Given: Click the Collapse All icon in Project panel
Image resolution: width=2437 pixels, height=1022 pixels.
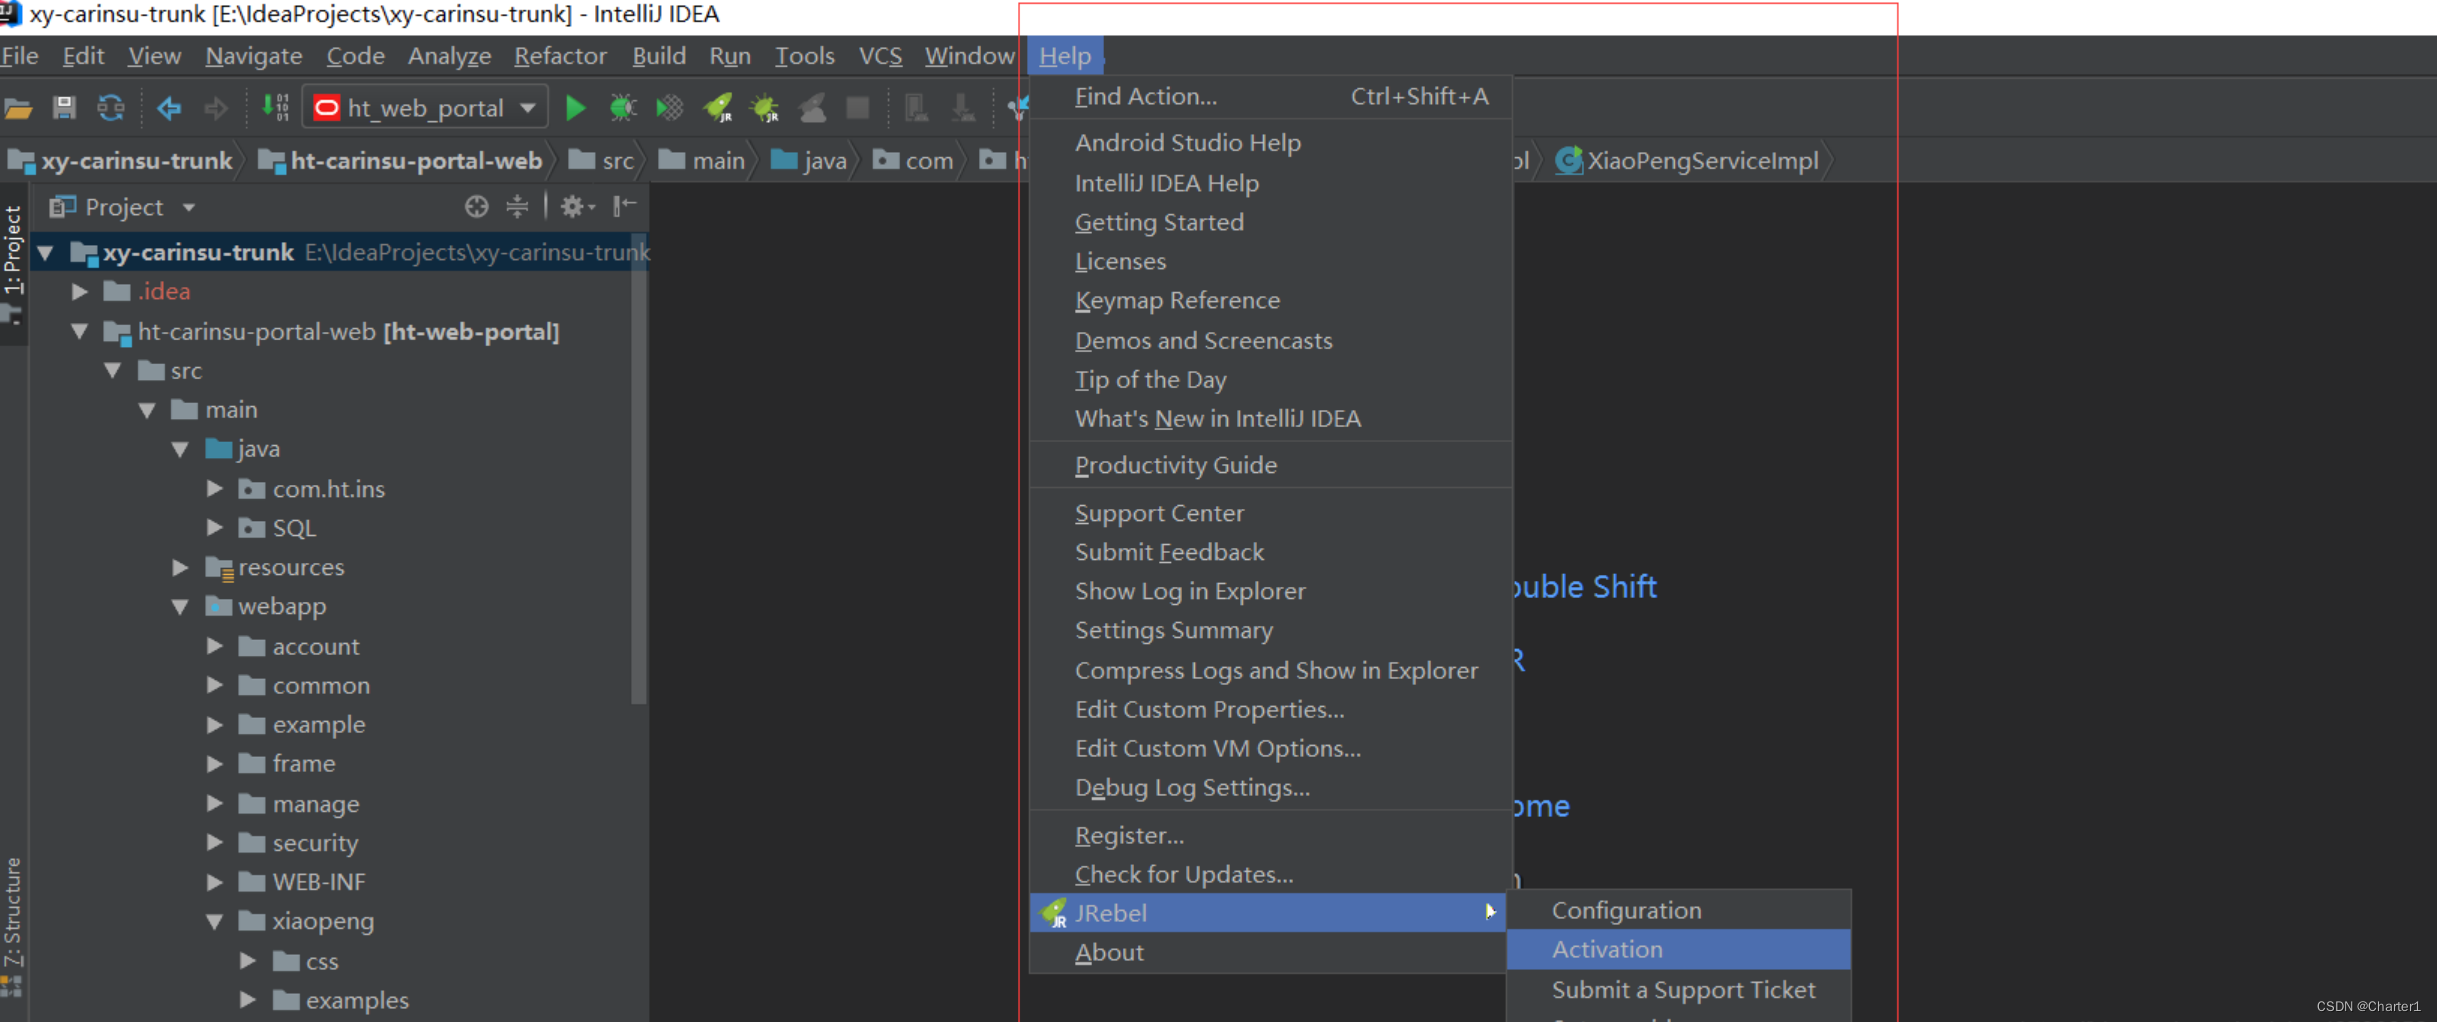Looking at the screenshot, I should pyautogui.click(x=517, y=207).
